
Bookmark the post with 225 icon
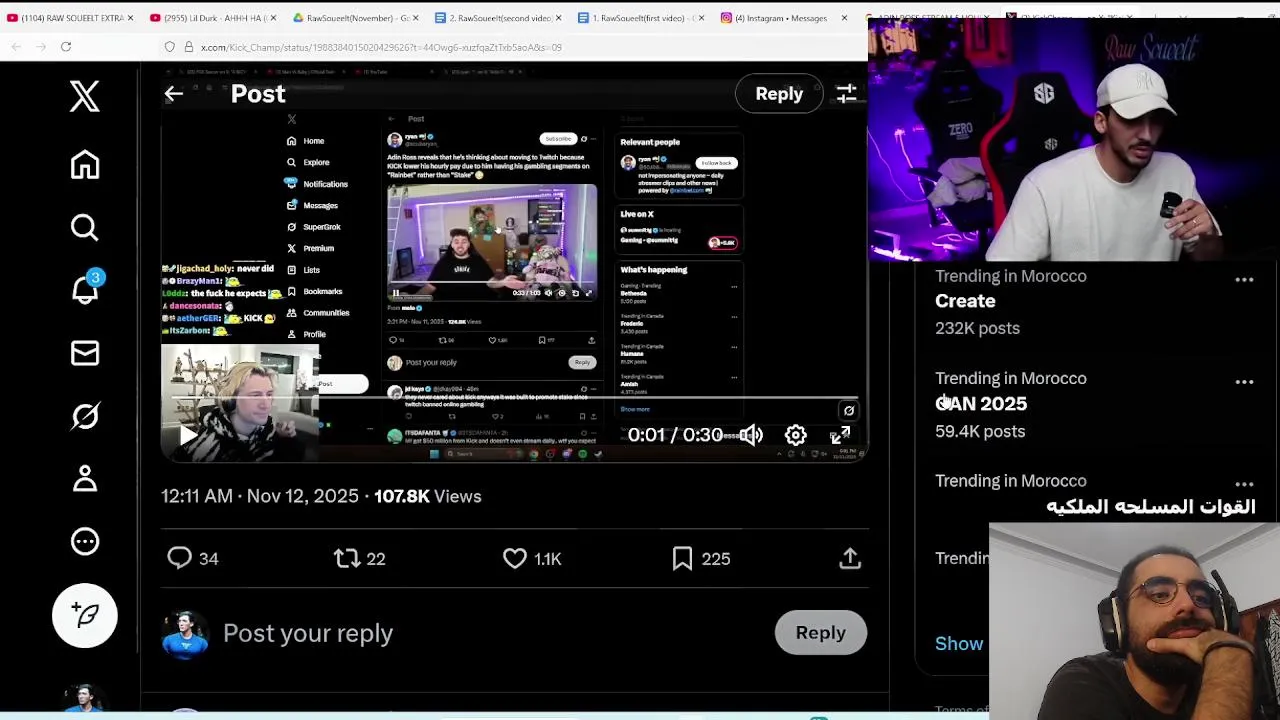point(682,558)
